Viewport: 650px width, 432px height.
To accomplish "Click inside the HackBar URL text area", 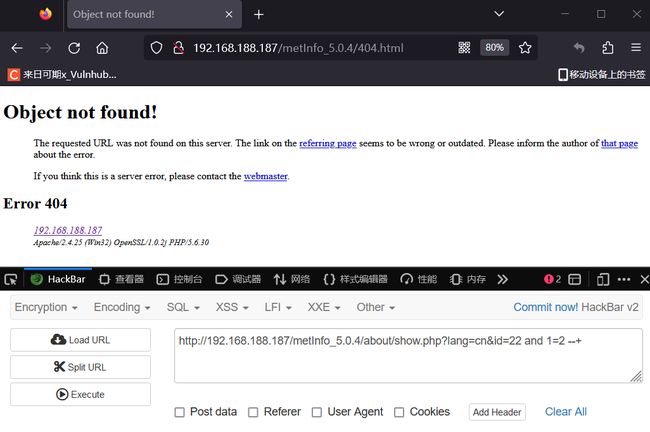I will 408,356.
